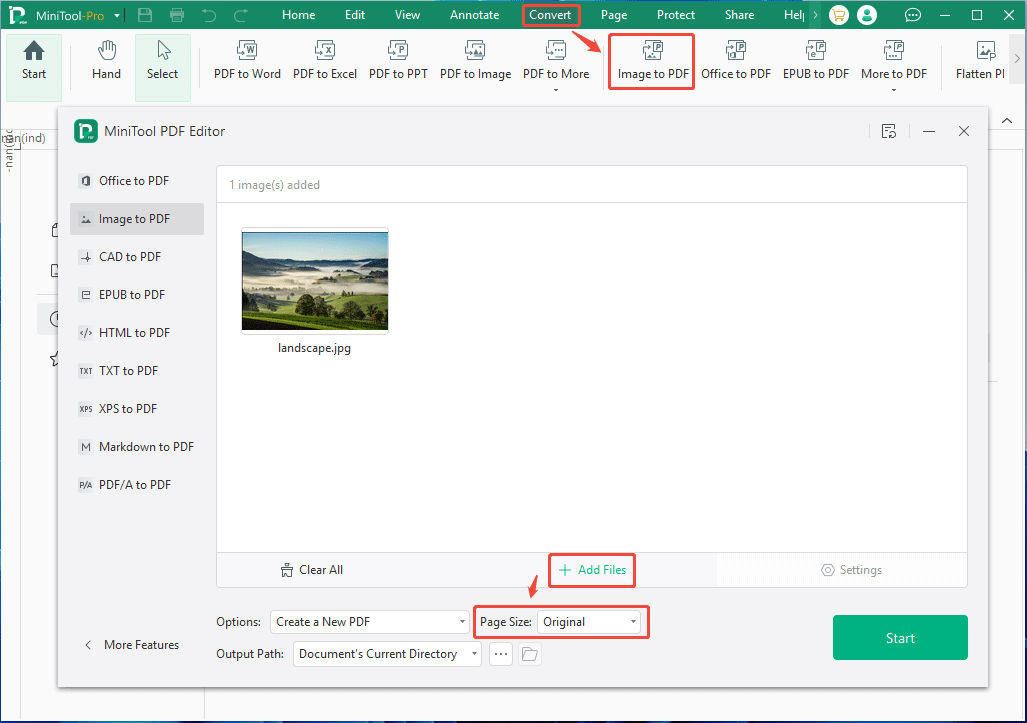Switch to the Convert ribbon tab

[x=550, y=15]
